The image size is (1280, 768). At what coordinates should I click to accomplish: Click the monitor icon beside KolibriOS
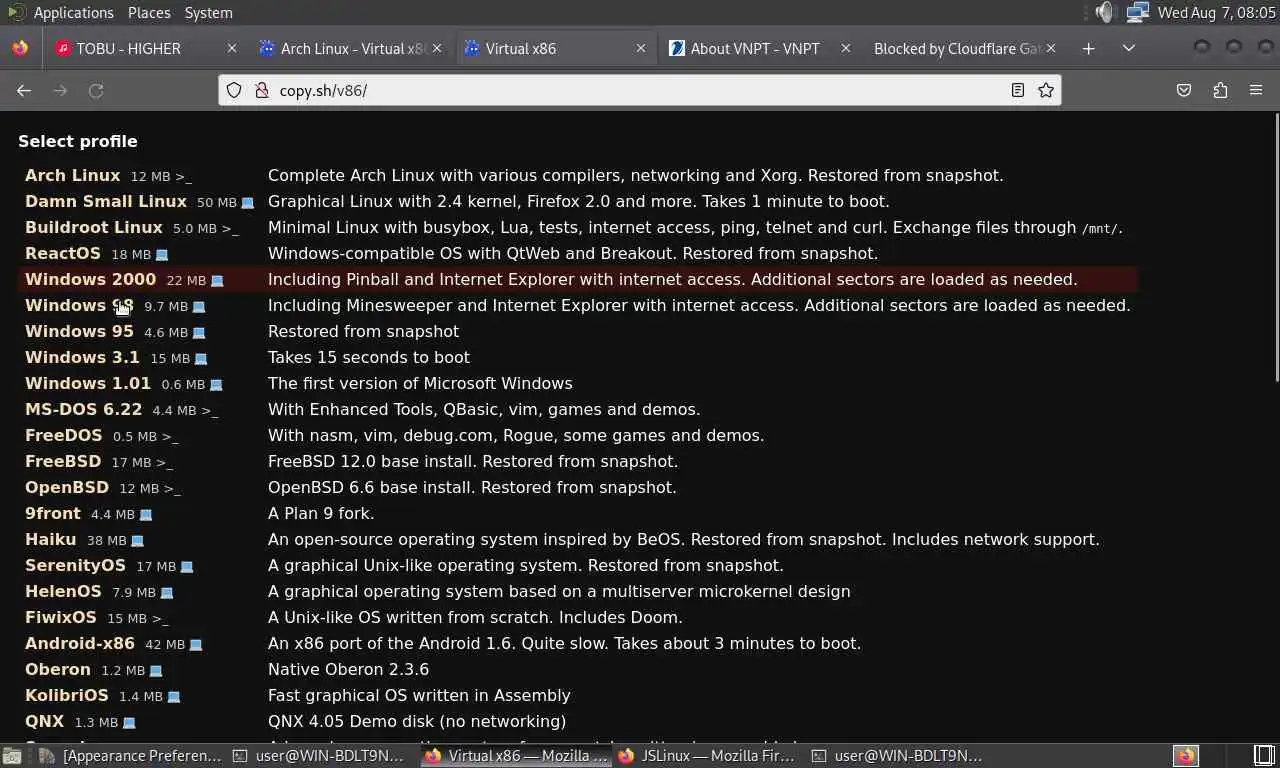(174, 697)
